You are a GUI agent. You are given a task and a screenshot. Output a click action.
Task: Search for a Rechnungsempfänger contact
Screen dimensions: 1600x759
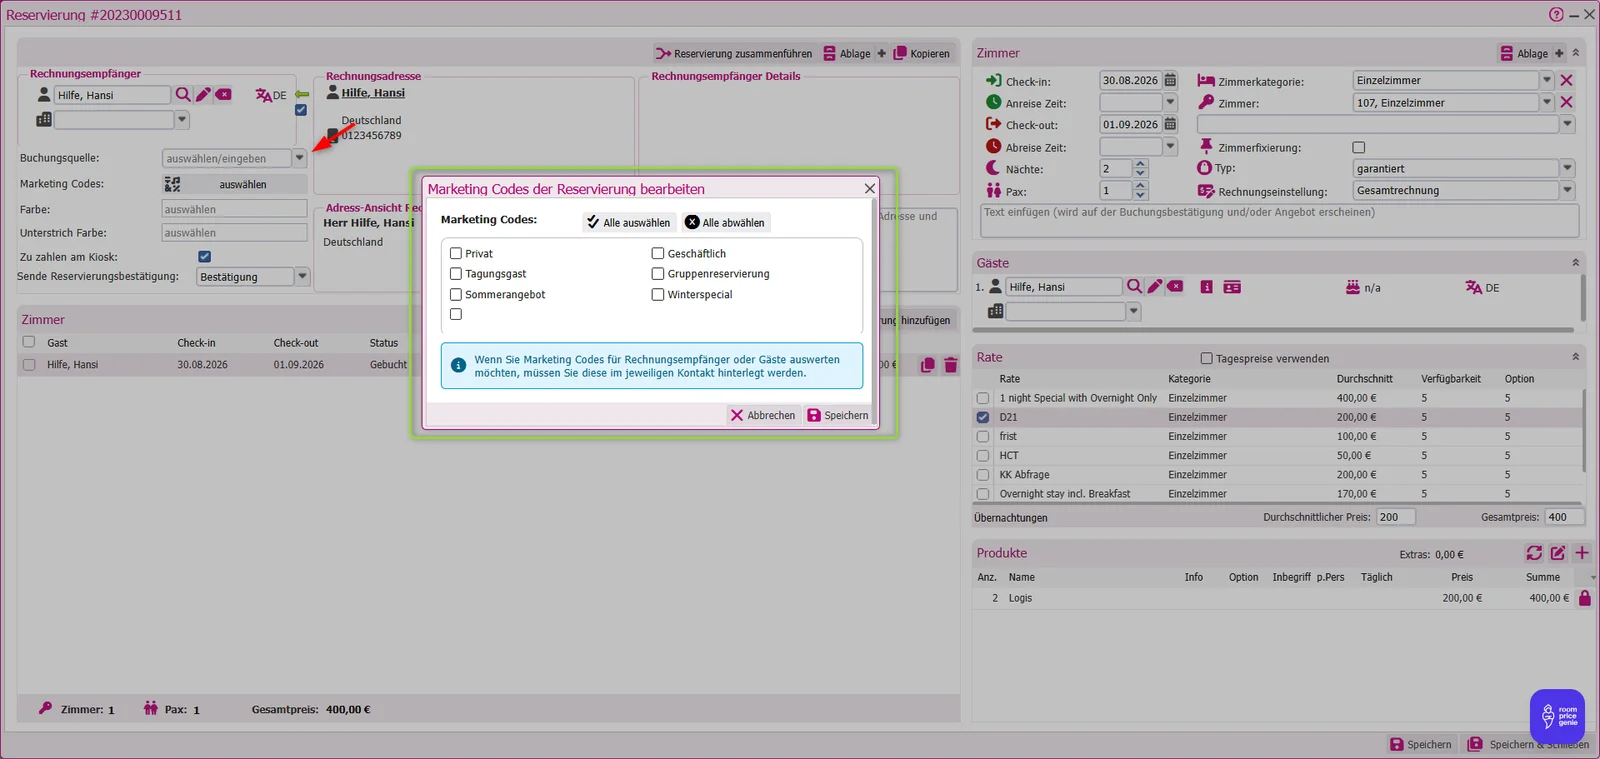pos(183,95)
